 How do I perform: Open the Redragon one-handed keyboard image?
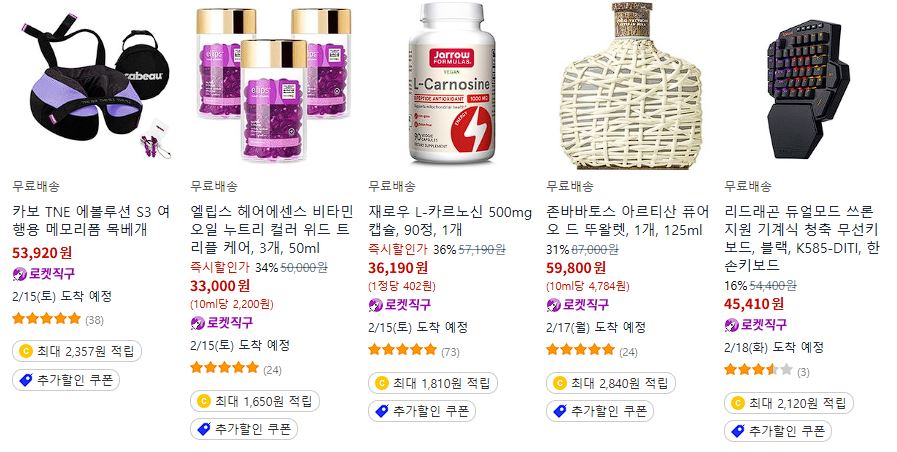pos(808,86)
